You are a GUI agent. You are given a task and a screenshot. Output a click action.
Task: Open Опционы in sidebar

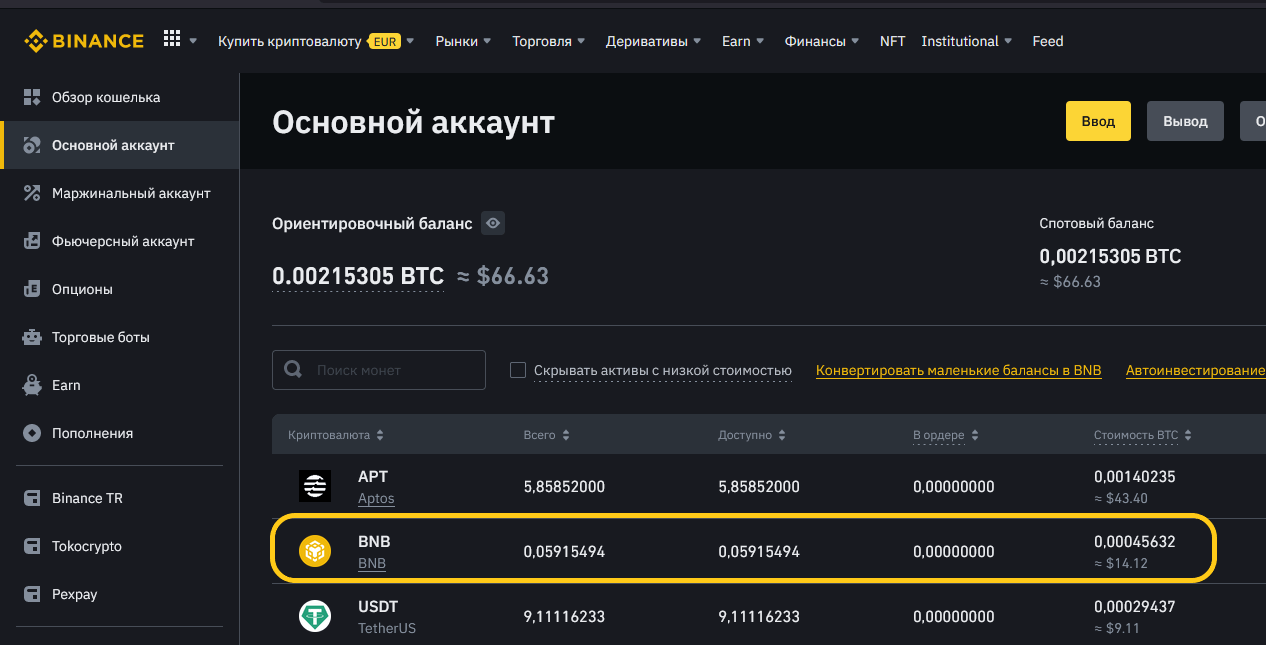(x=82, y=289)
